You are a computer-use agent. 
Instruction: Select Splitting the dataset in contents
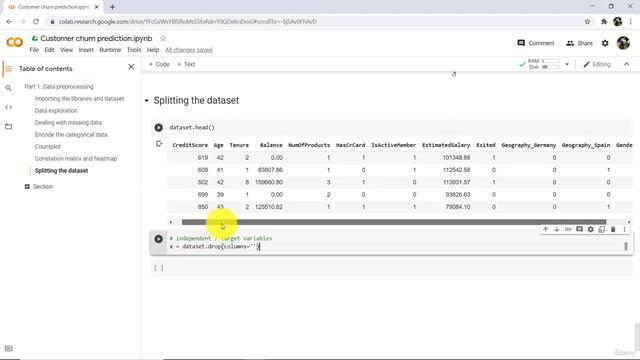click(61, 171)
